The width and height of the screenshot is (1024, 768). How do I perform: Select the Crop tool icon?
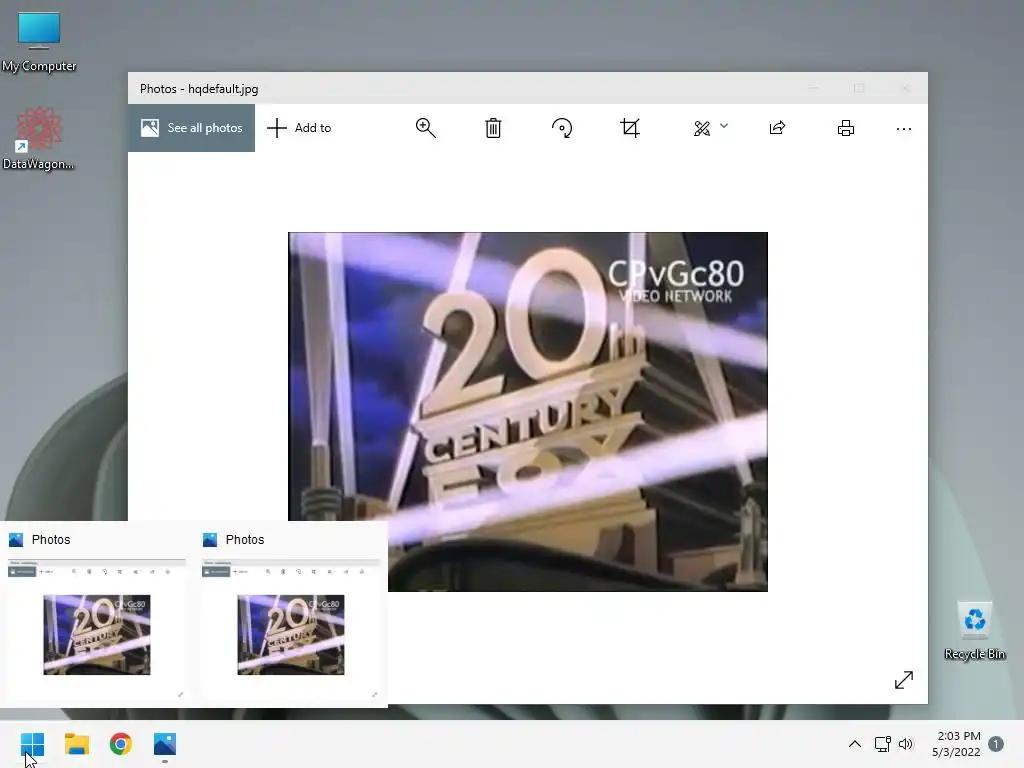coord(630,128)
